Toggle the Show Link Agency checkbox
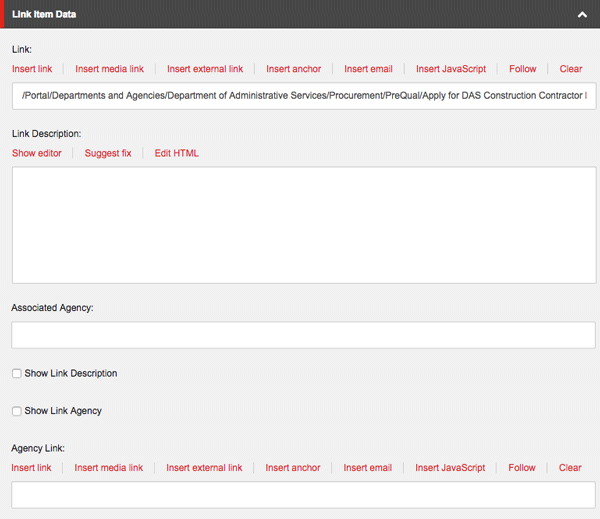This screenshot has width=600, height=519. click(17, 411)
